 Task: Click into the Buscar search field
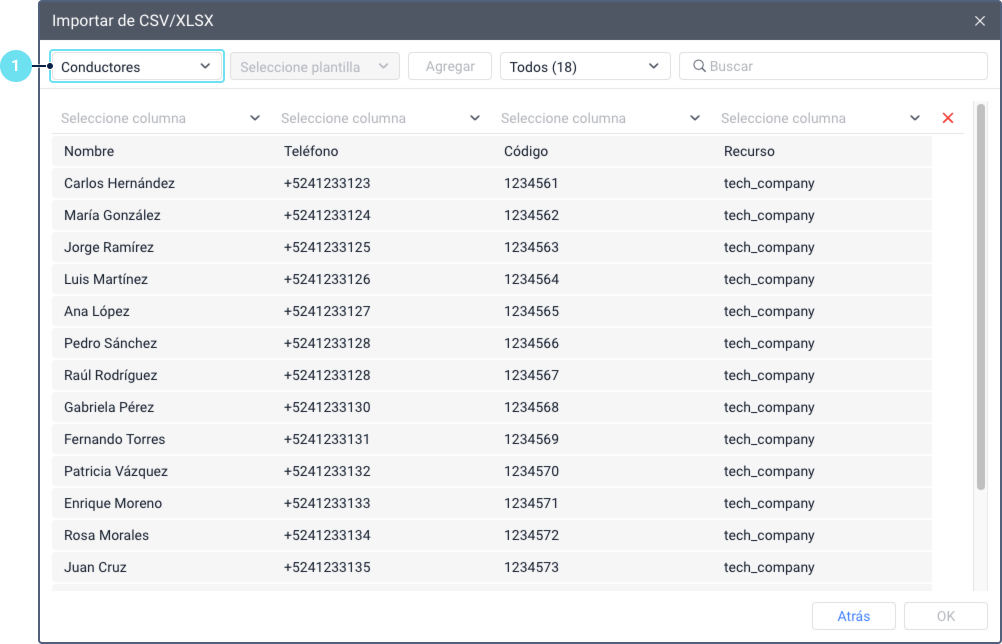pyautogui.click(x=840, y=66)
